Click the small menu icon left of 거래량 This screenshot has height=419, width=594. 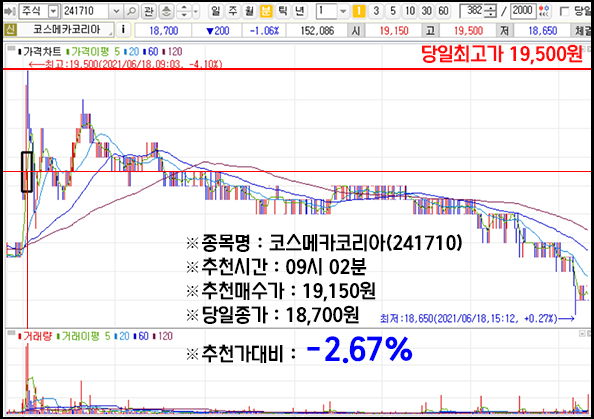click(11, 333)
